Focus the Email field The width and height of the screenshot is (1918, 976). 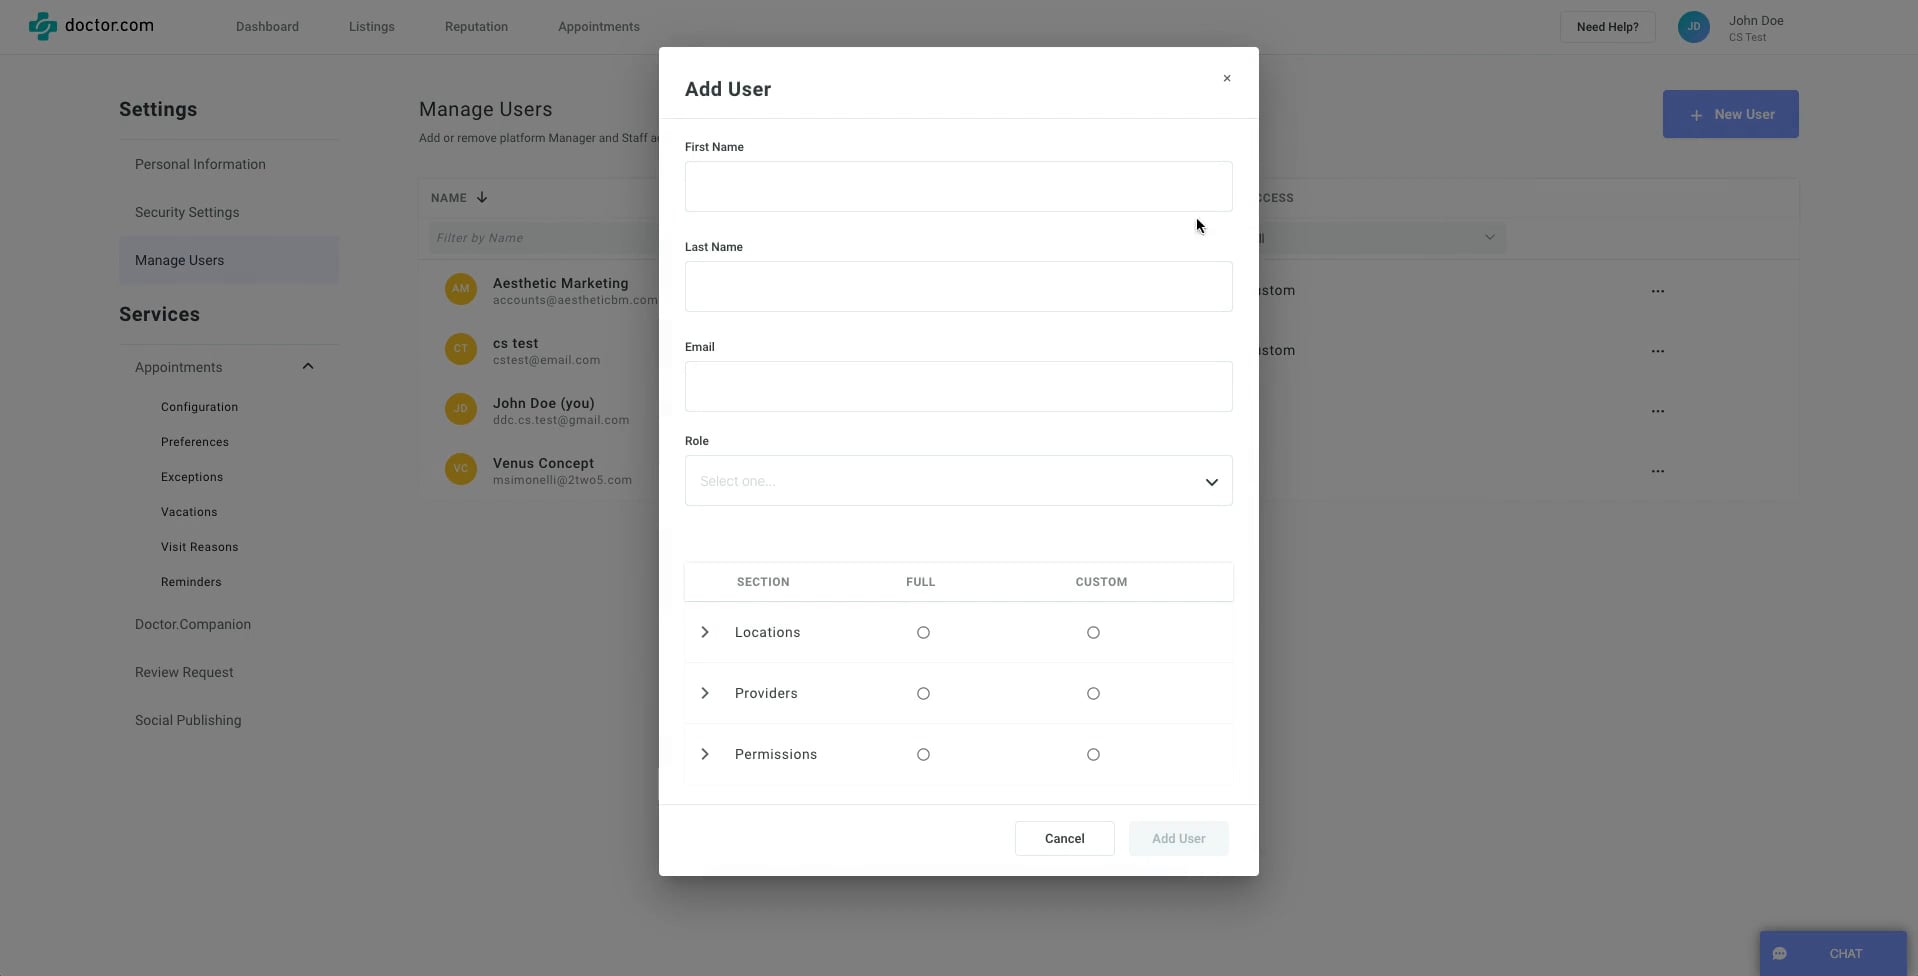pos(958,387)
